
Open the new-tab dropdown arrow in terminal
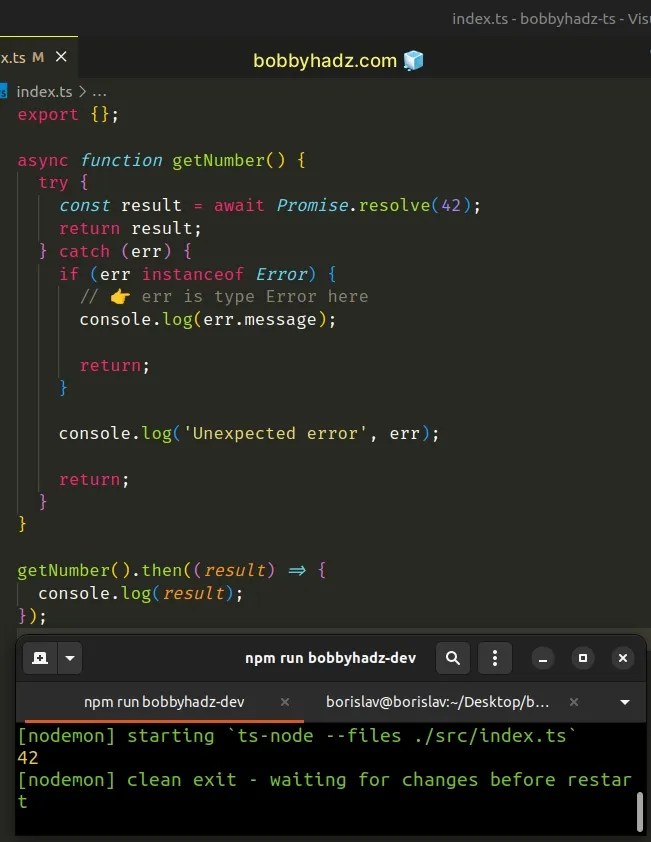pos(70,658)
